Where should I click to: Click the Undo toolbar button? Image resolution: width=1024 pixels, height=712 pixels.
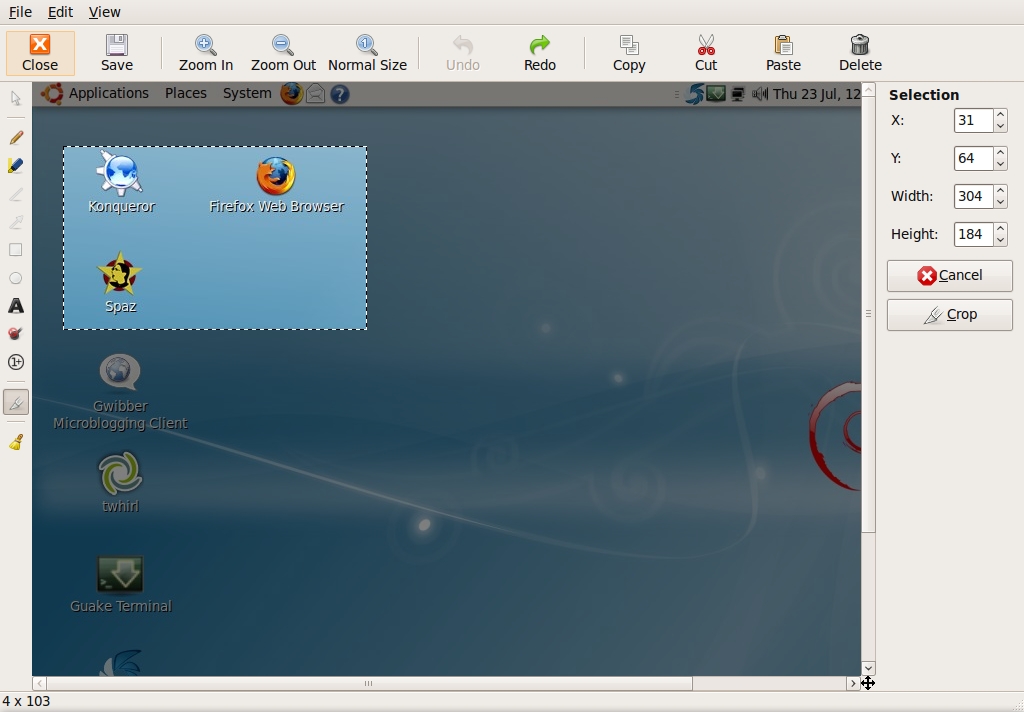point(462,53)
